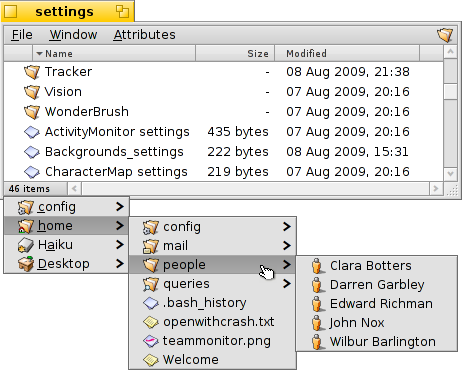
Task: Click the vertical scrollbar down arrow
Action: pos(450,174)
